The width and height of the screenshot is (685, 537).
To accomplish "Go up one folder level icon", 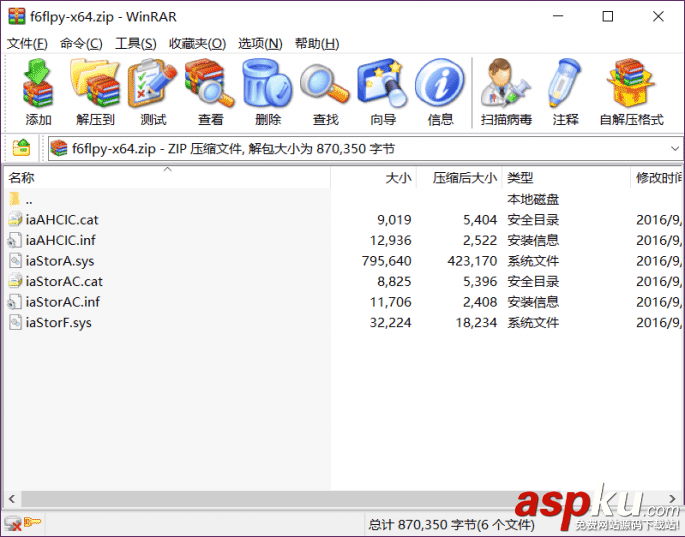I will click(21, 148).
